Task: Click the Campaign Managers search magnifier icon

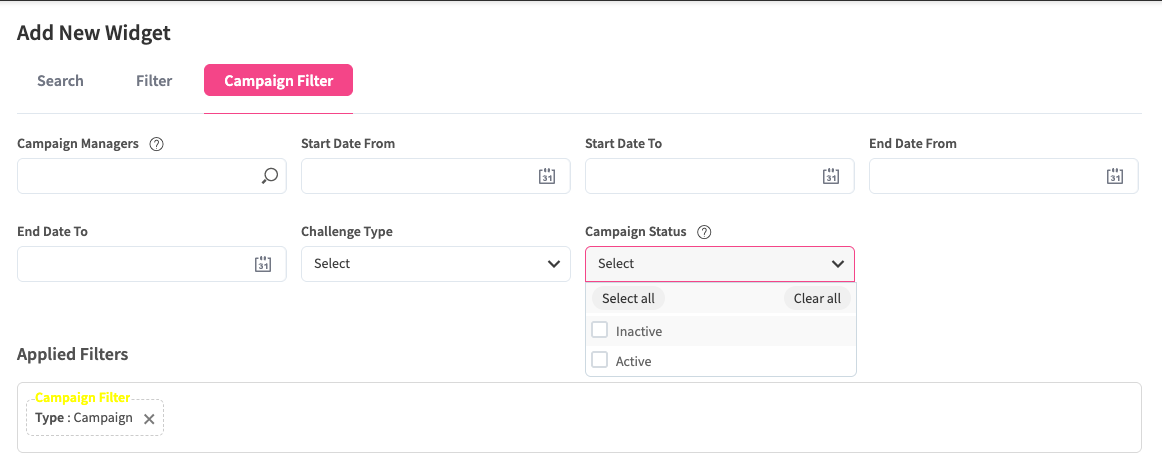Action: coord(269,176)
